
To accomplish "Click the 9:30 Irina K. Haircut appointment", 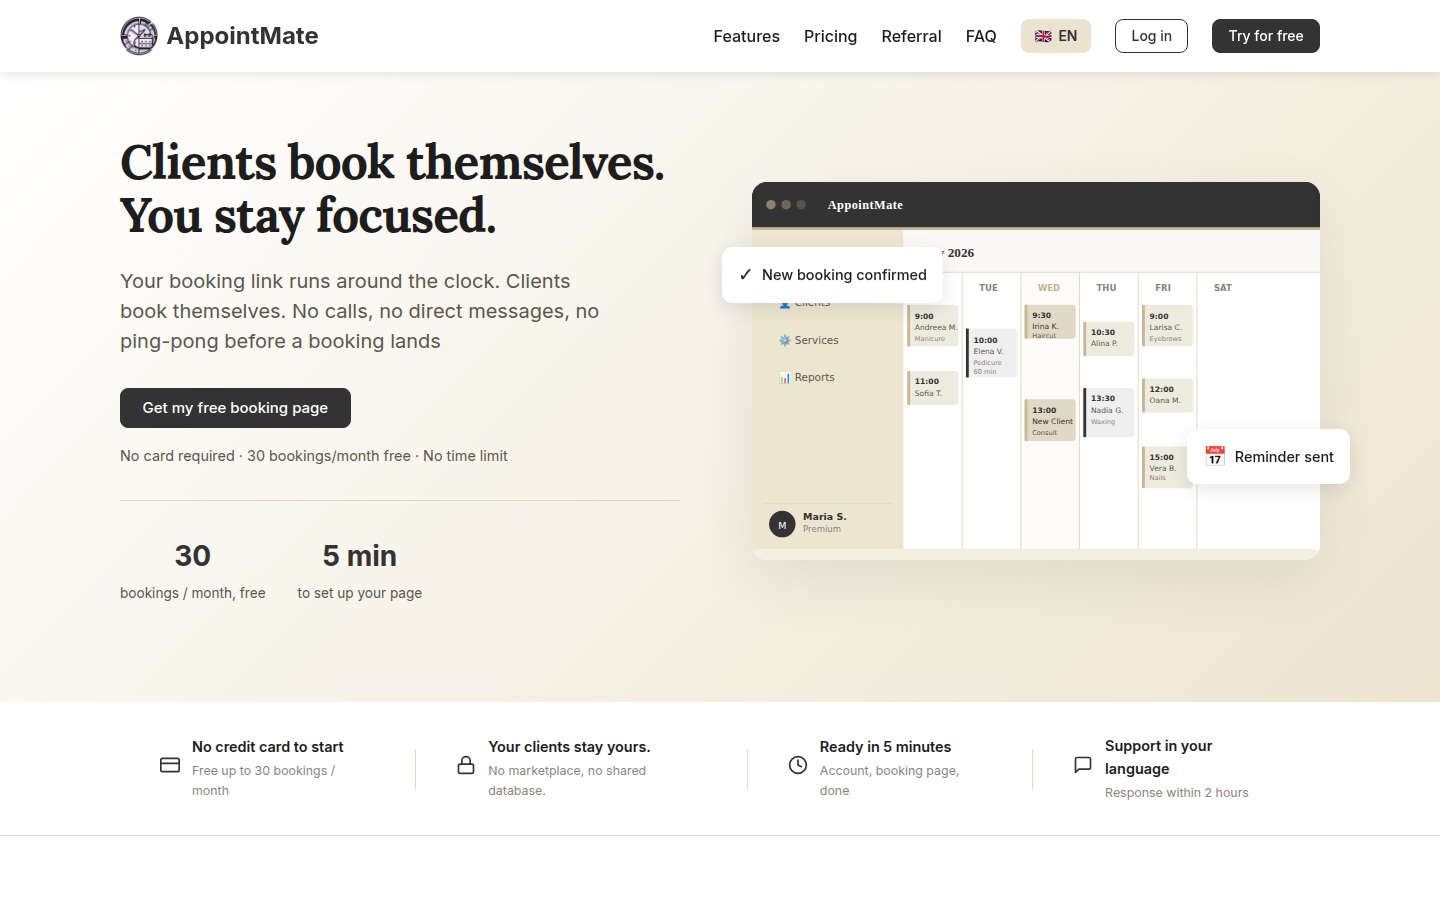I will click(1050, 324).
